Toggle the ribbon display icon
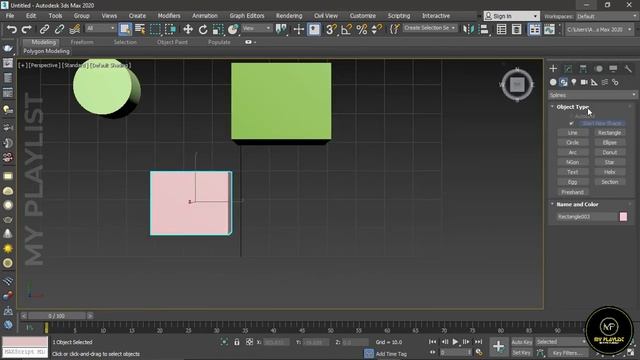Screen dimensions: 640x360 pyautogui.click(x=534, y=29)
